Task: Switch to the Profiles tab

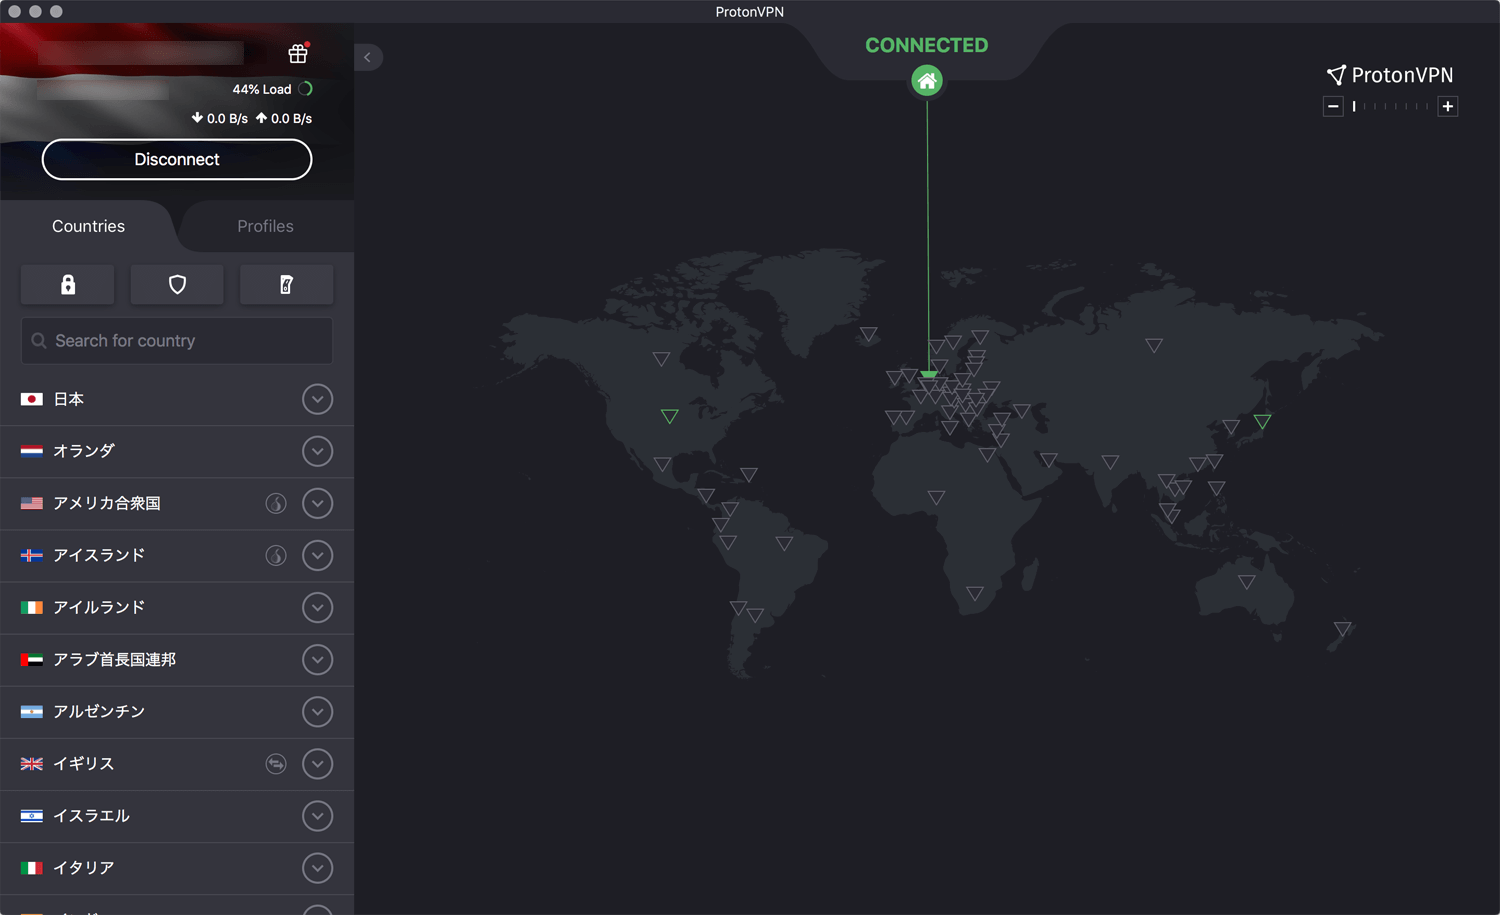Action: (x=265, y=226)
